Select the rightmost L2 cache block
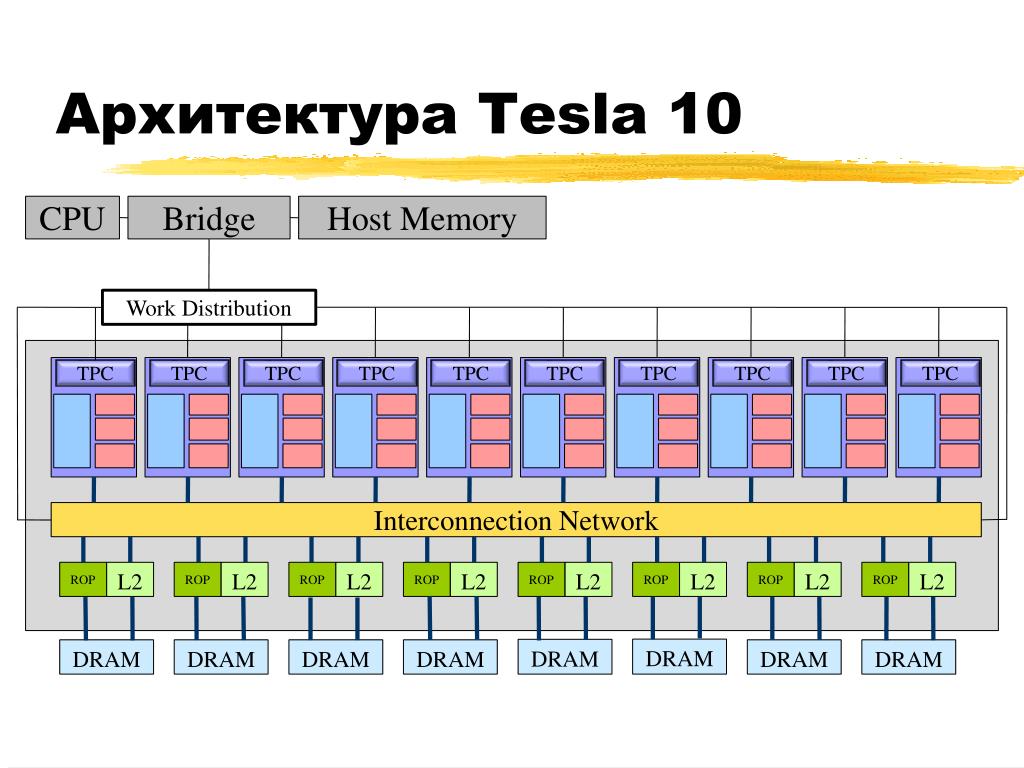Viewport: 1024px width, 768px height. pyautogui.click(x=932, y=579)
